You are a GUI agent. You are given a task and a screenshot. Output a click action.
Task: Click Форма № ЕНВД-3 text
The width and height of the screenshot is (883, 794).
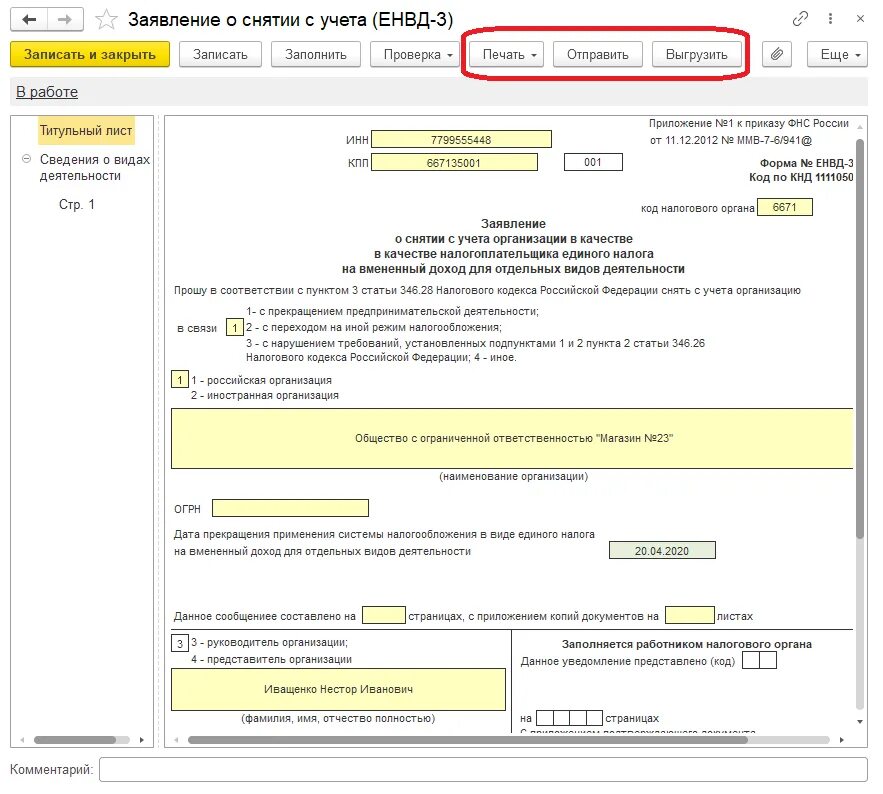pyautogui.click(x=806, y=163)
